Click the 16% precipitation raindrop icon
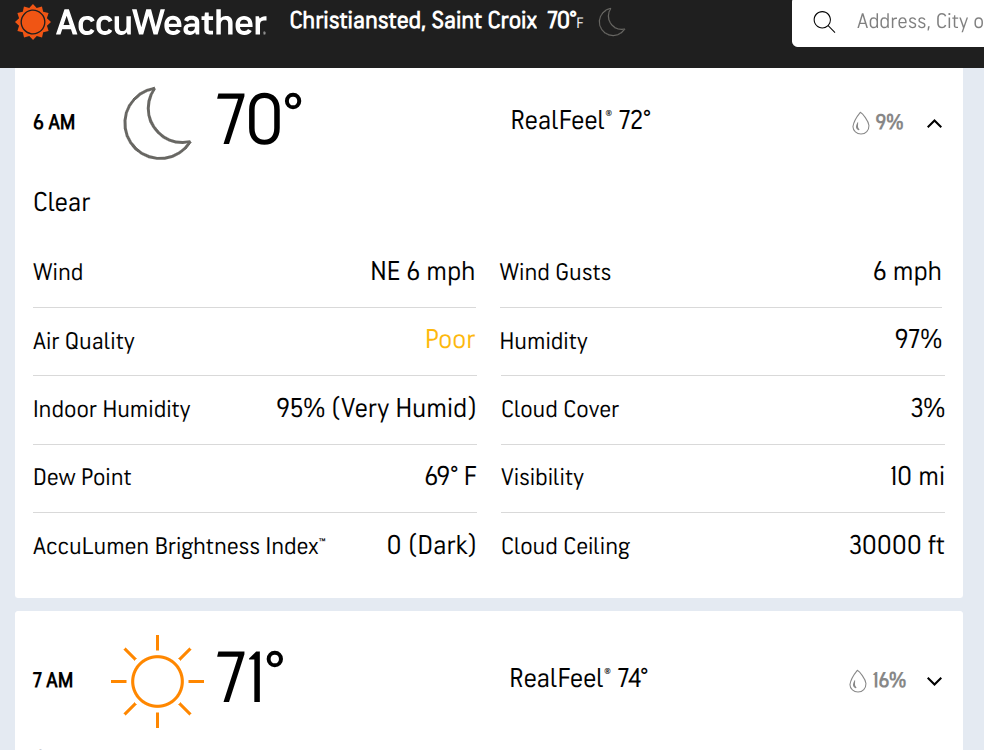This screenshot has height=750, width=984. tap(857, 681)
